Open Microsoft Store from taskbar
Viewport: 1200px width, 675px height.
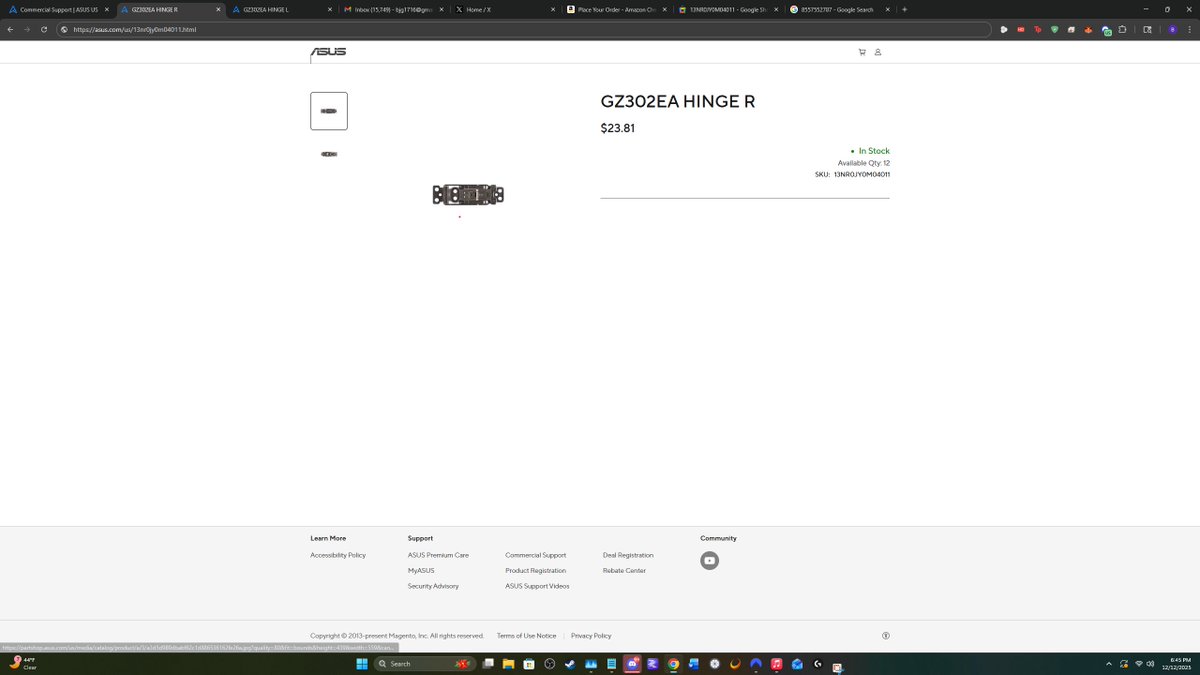point(528,664)
